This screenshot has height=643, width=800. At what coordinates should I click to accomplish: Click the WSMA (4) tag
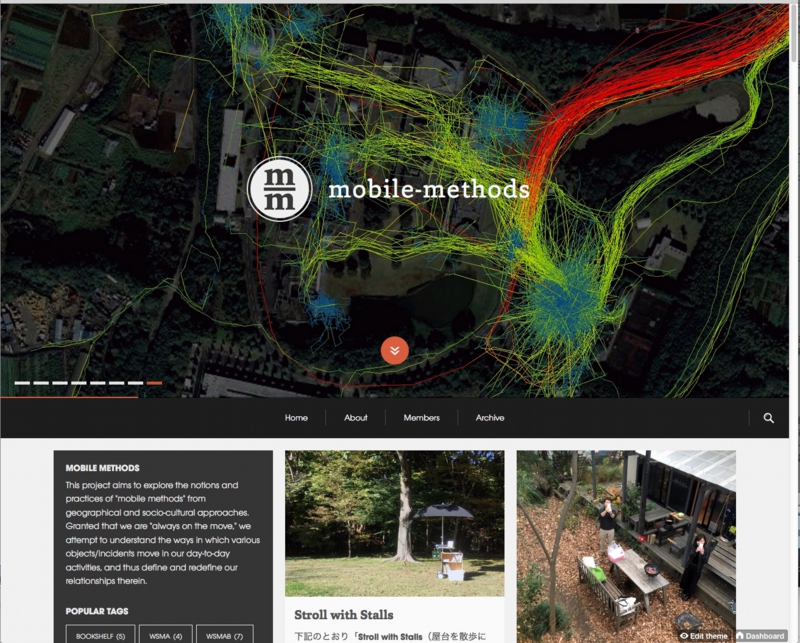point(165,636)
